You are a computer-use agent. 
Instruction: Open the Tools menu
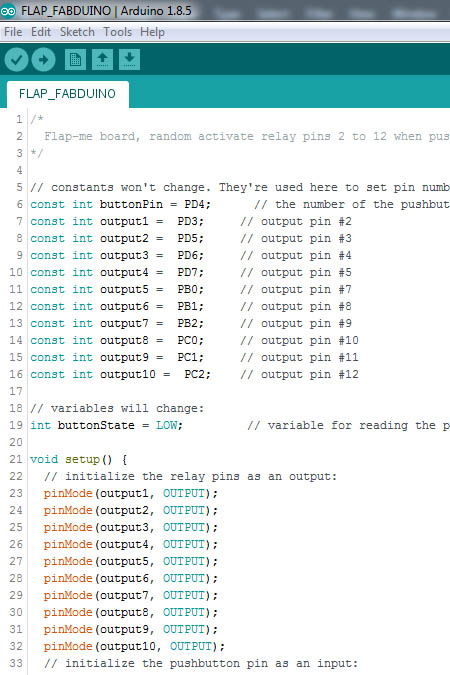click(118, 32)
